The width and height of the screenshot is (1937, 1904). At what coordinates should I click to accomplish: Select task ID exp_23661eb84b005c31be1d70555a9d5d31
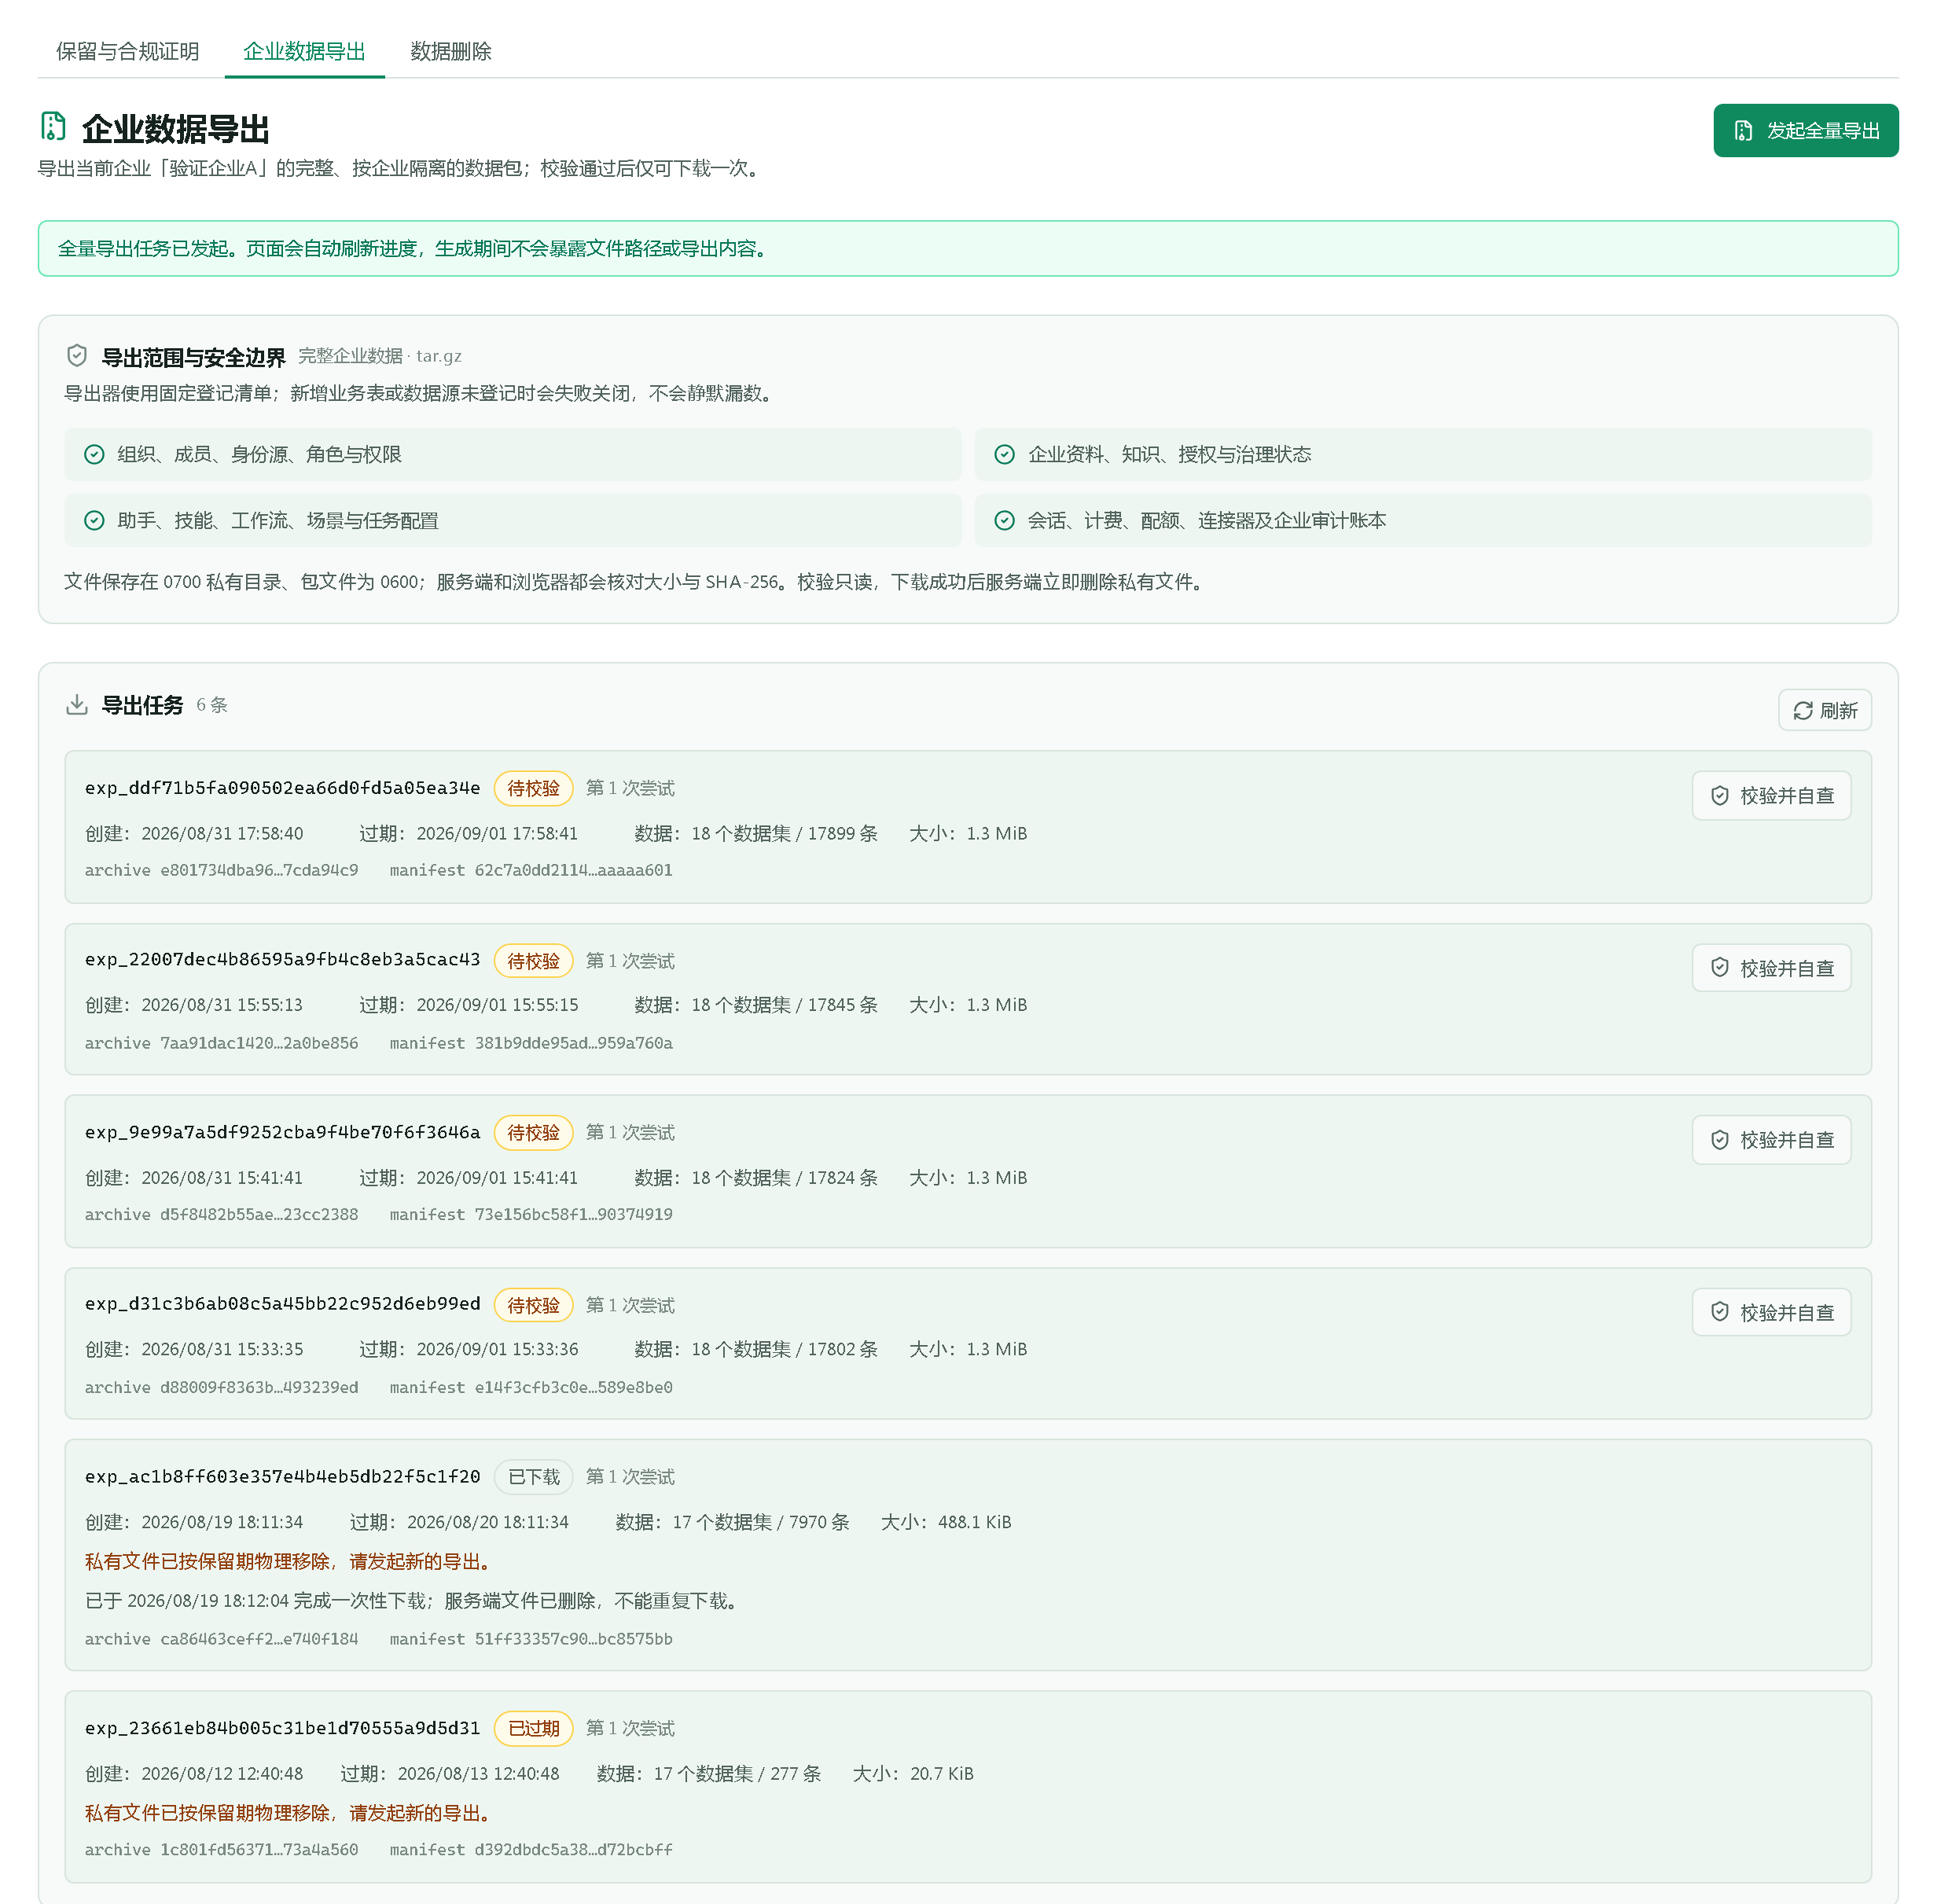point(282,1728)
